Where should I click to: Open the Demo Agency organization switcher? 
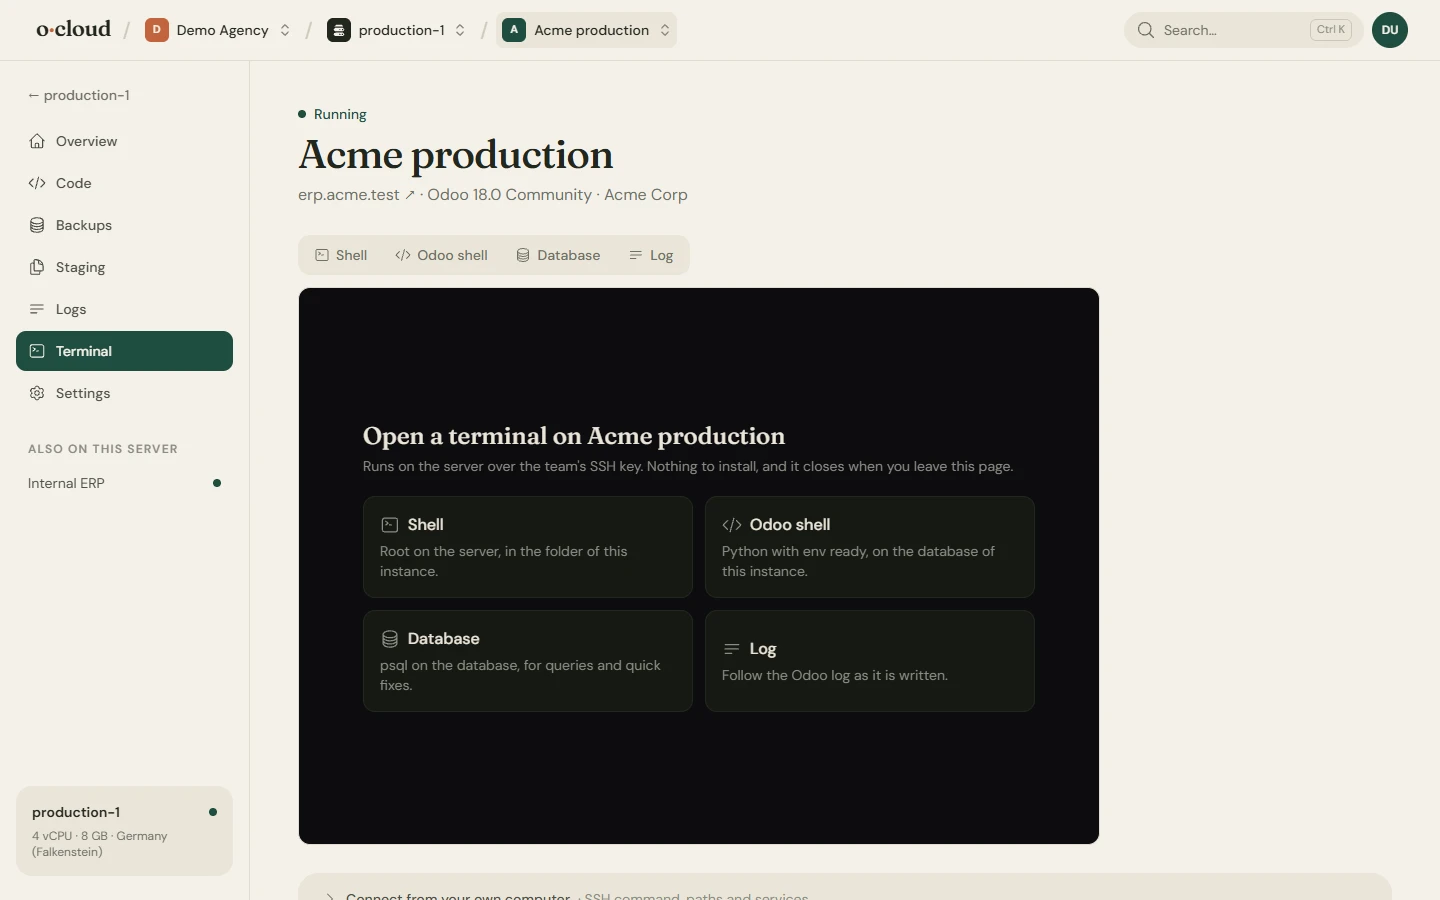pyautogui.click(x=218, y=30)
